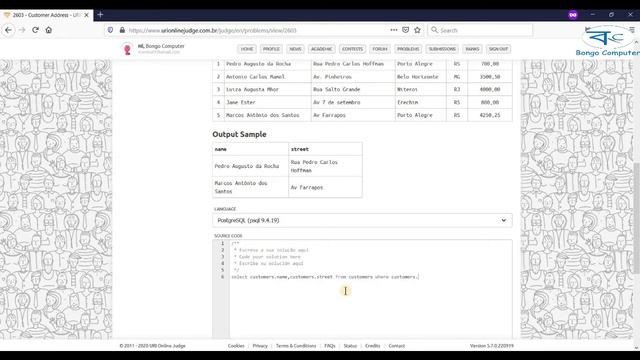Open a new browser tab plus button
640x360 pixels.
click(100, 15)
